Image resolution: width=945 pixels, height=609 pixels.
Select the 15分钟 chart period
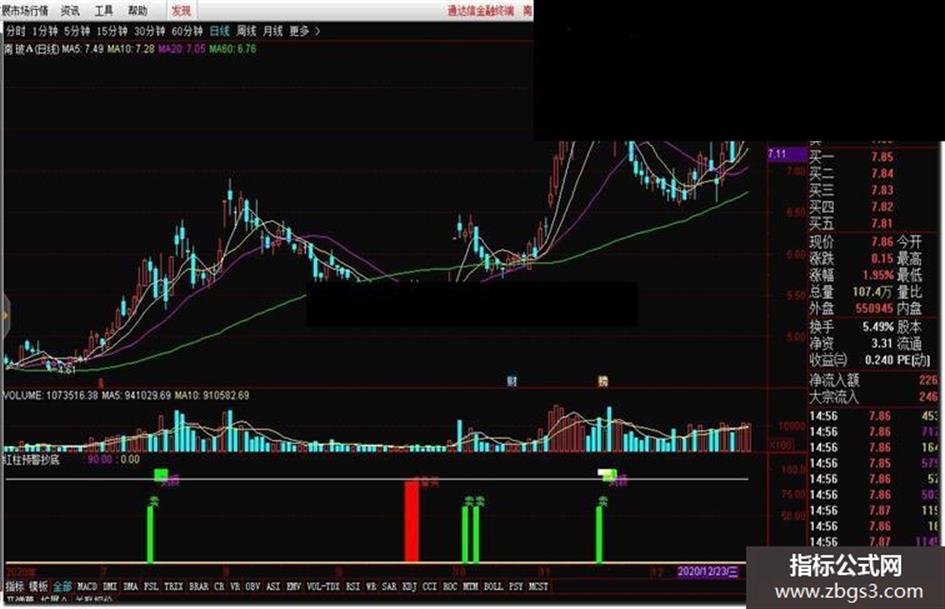(x=112, y=31)
